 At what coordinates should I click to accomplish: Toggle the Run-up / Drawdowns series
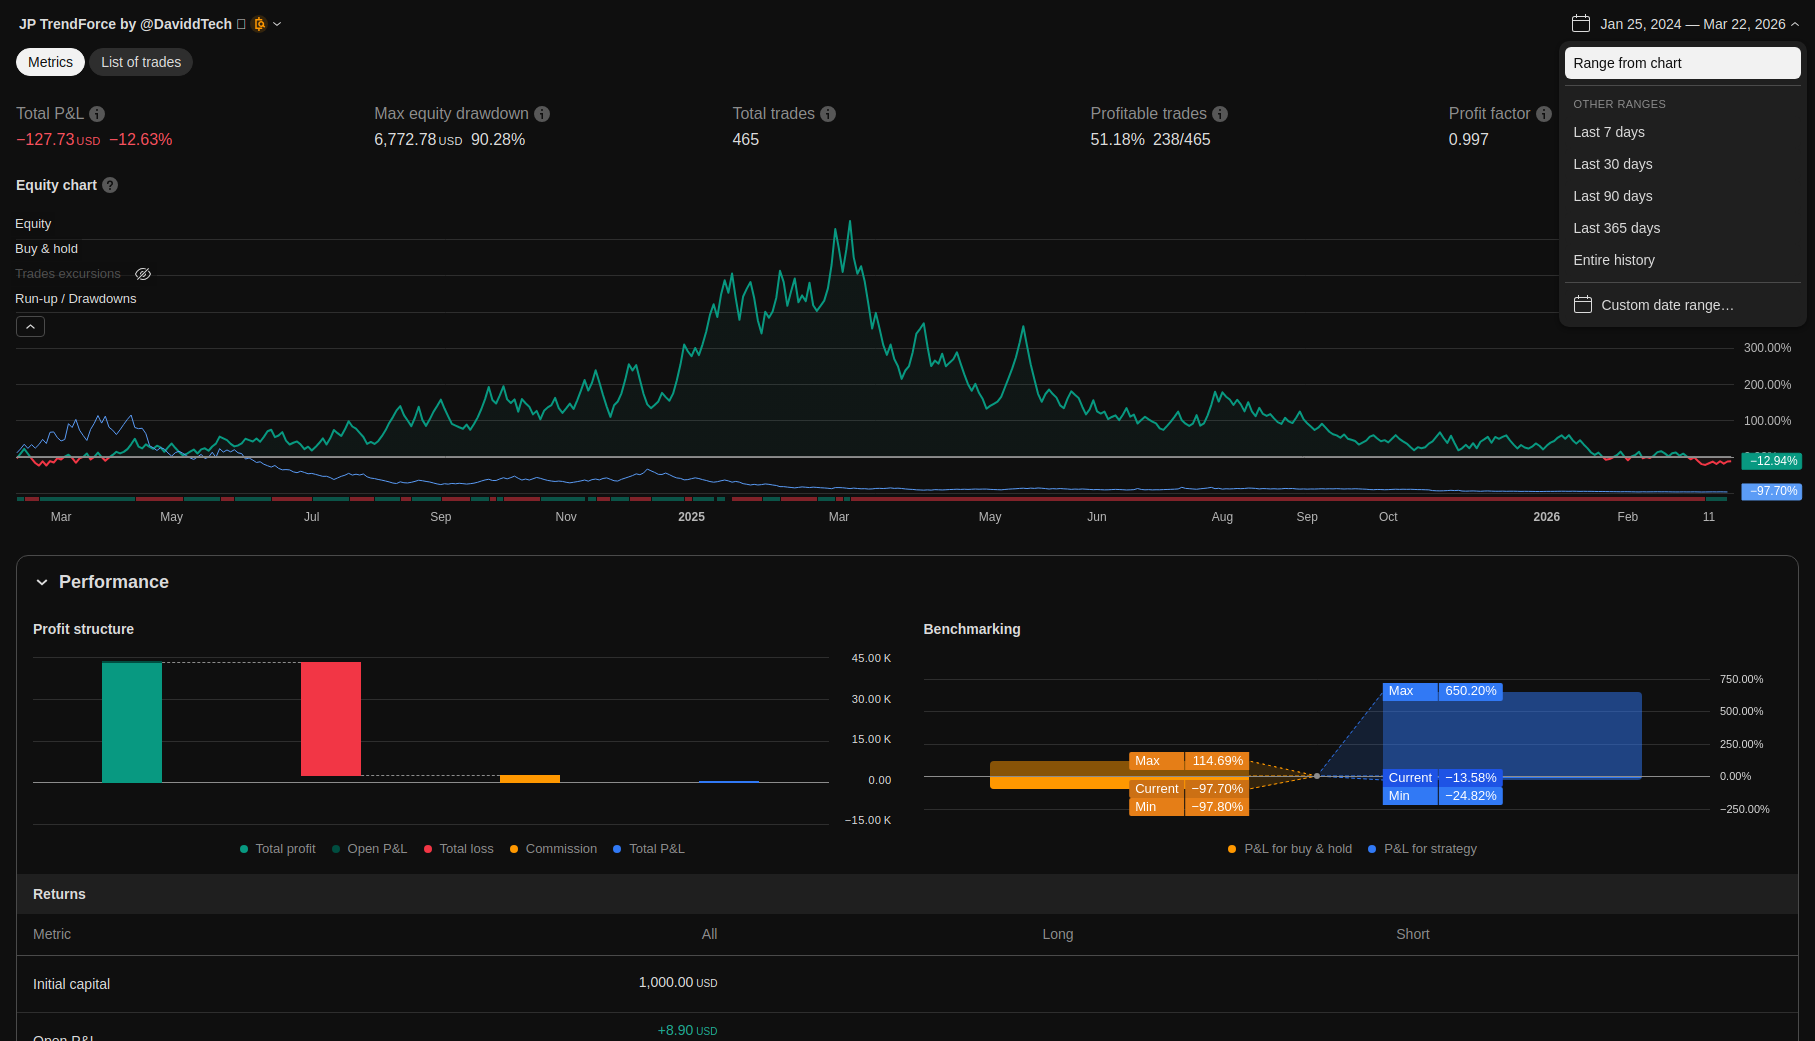click(75, 299)
